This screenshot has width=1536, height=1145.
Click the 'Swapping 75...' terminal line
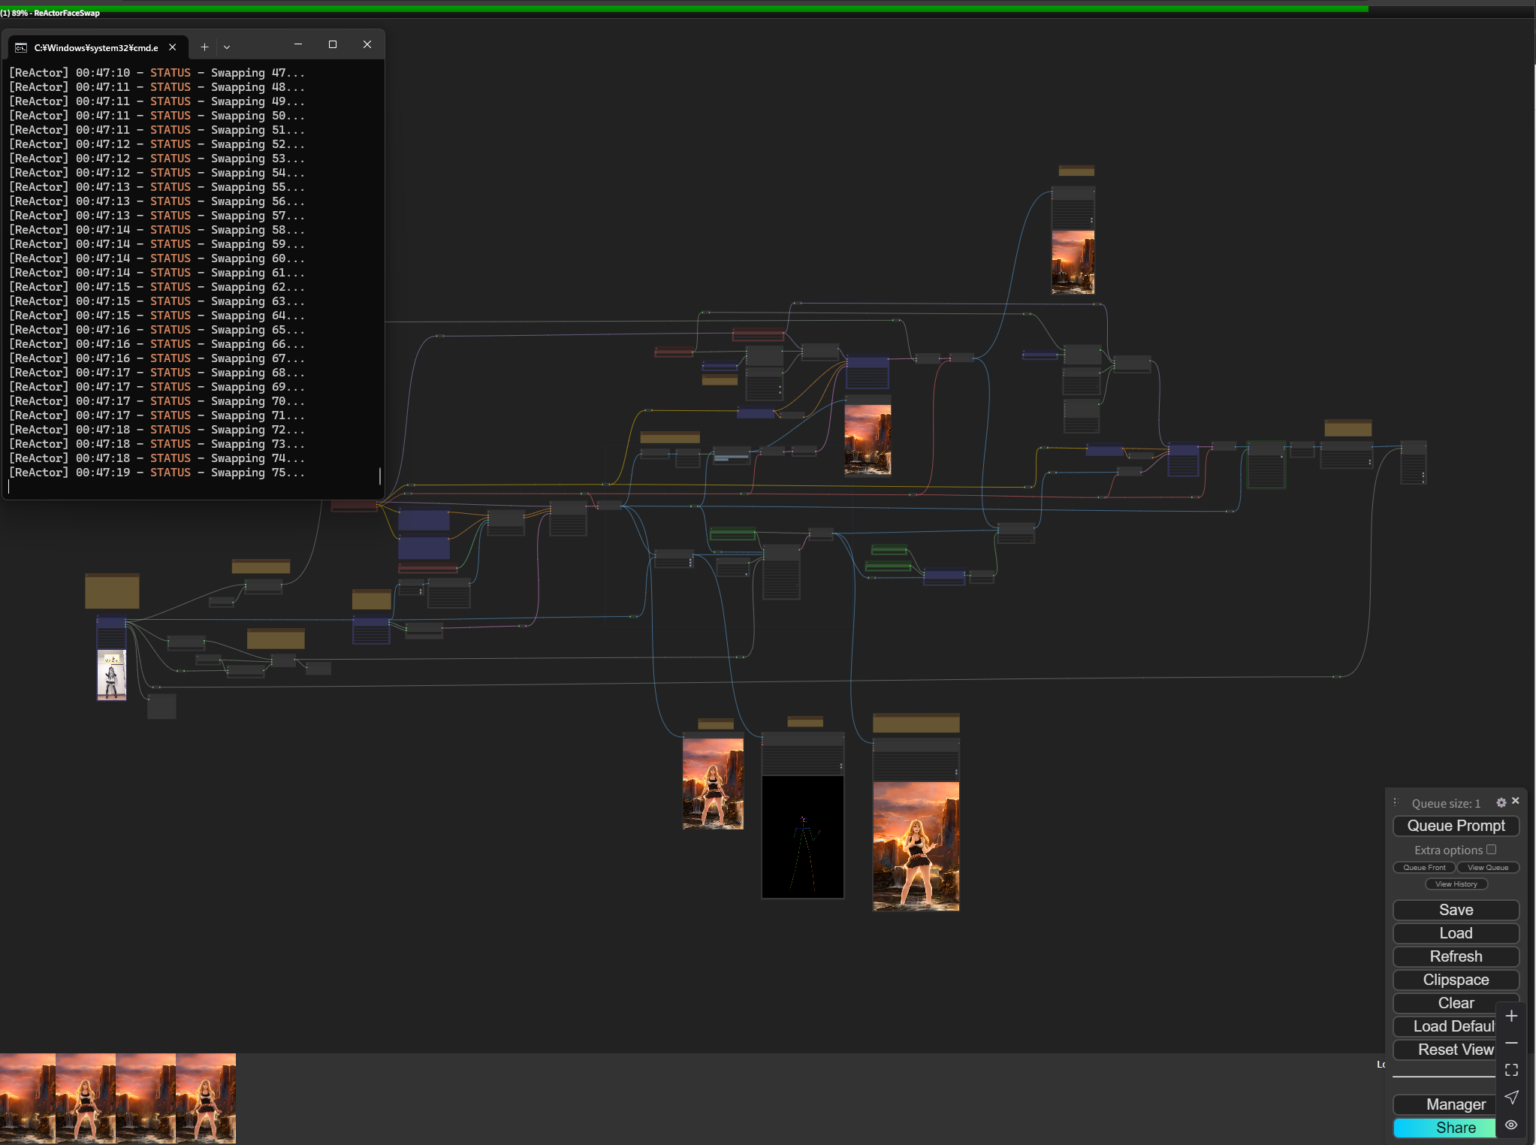click(157, 473)
